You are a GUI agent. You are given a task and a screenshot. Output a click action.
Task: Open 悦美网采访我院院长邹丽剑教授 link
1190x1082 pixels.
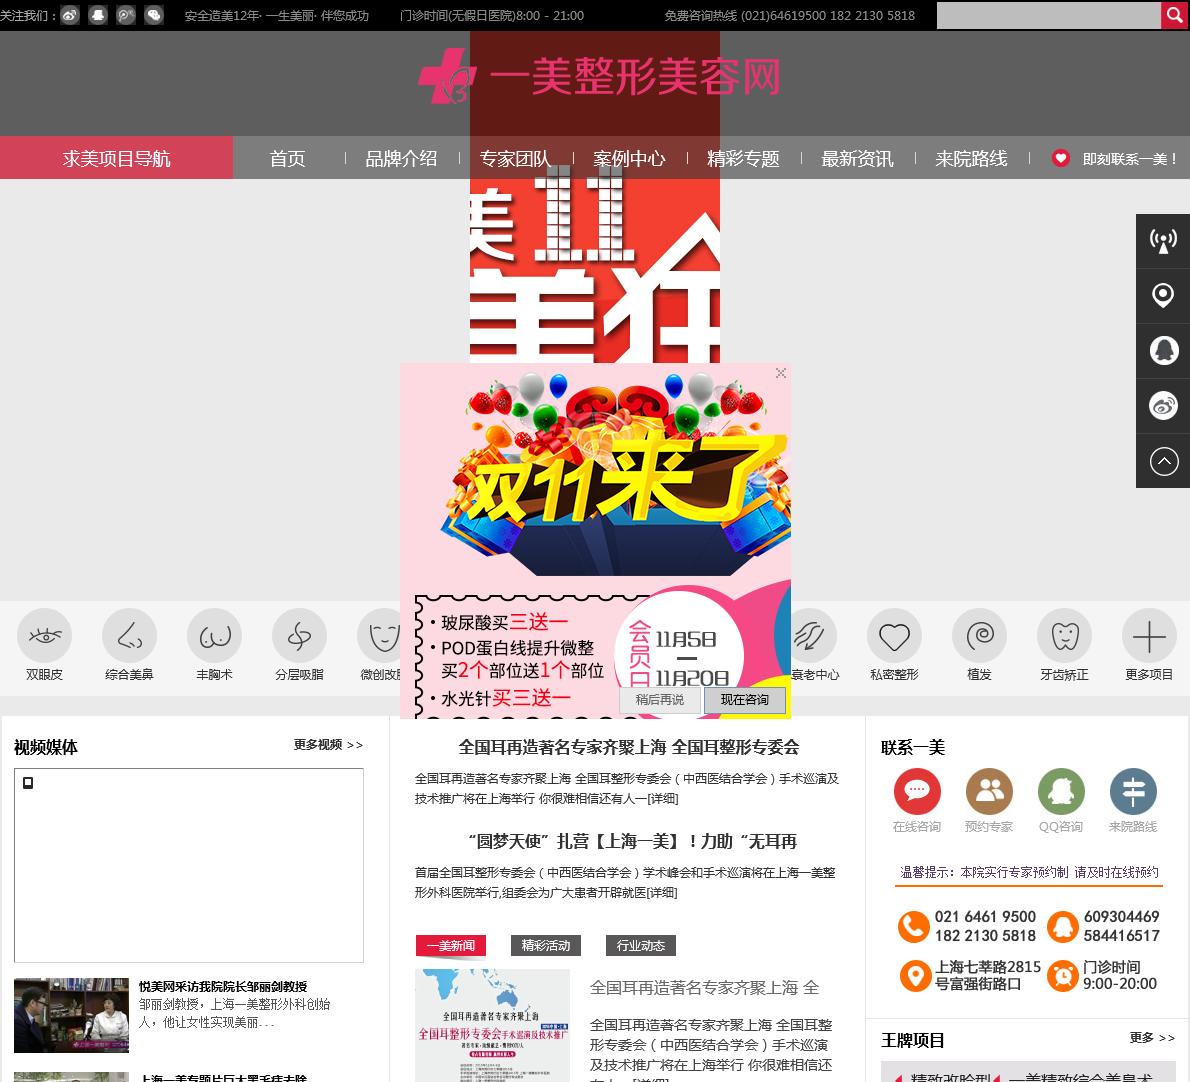pyautogui.click(x=223, y=986)
